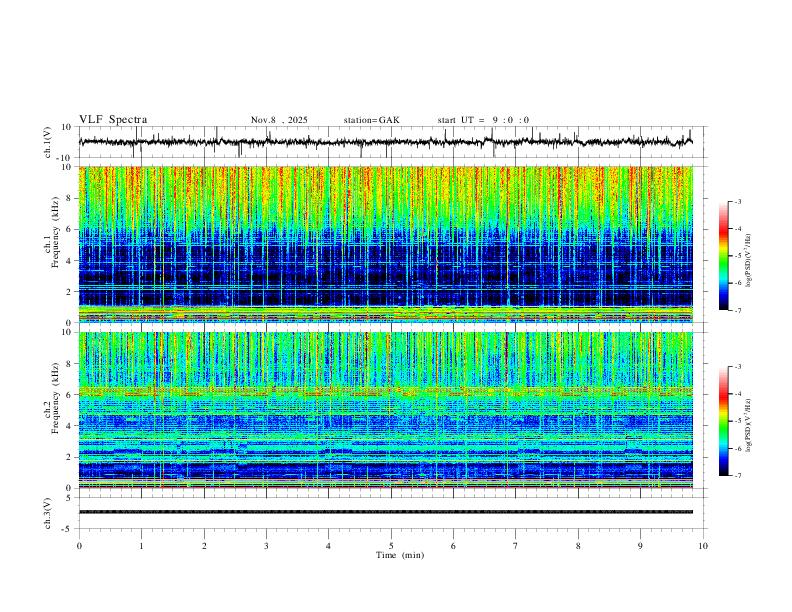Click the ch.1 PSD color scale bar

point(724,256)
